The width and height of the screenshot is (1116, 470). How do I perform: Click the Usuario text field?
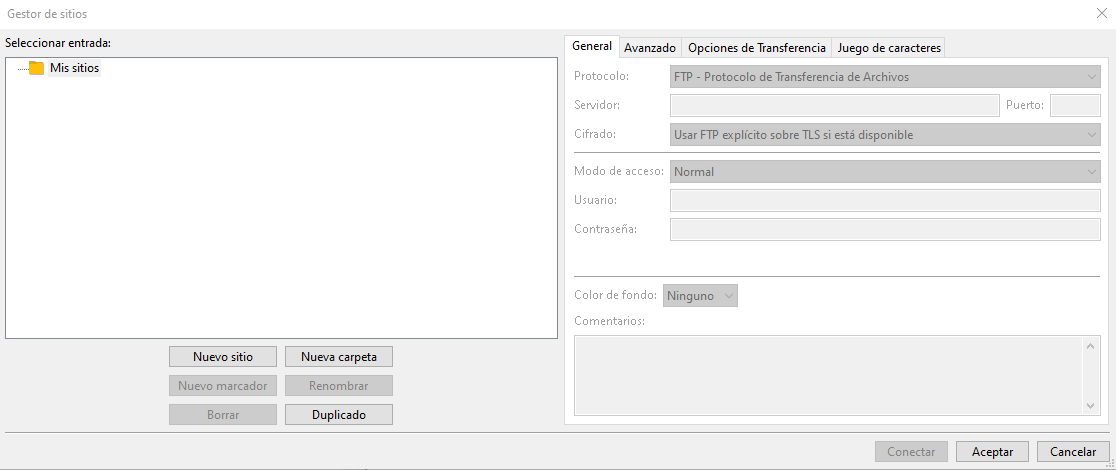(x=885, y=201)
